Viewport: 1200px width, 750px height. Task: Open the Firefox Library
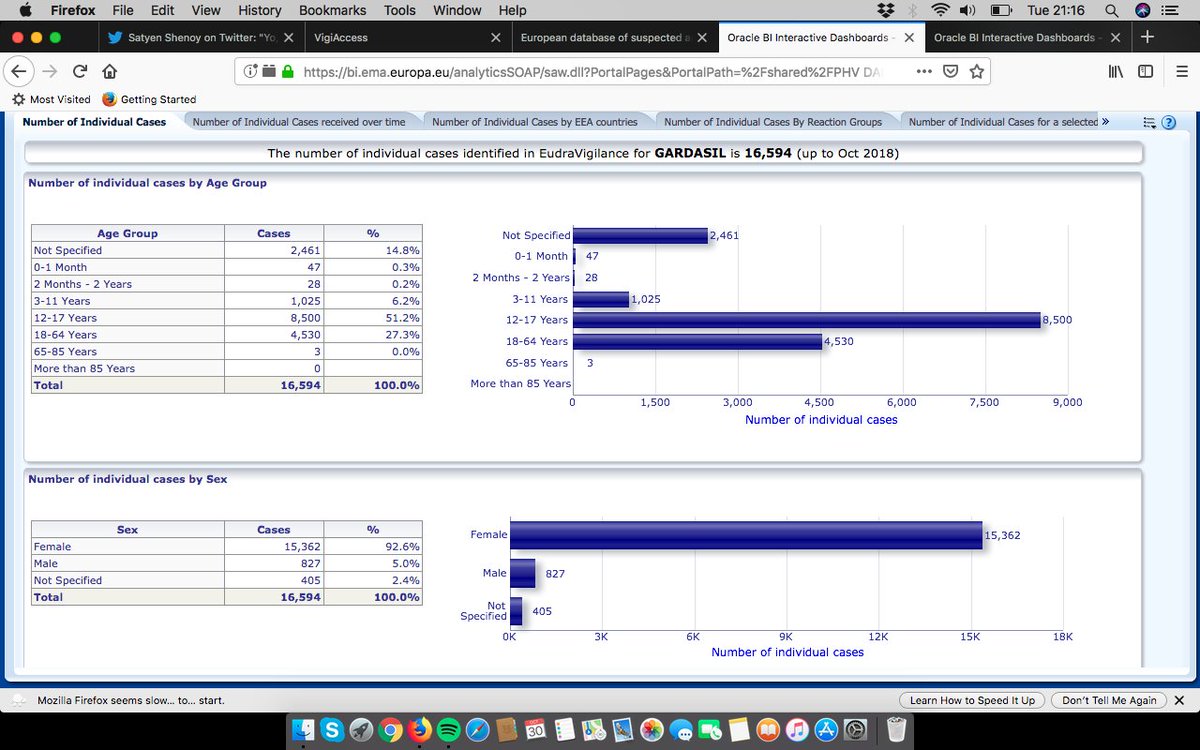pos(1115,72)
